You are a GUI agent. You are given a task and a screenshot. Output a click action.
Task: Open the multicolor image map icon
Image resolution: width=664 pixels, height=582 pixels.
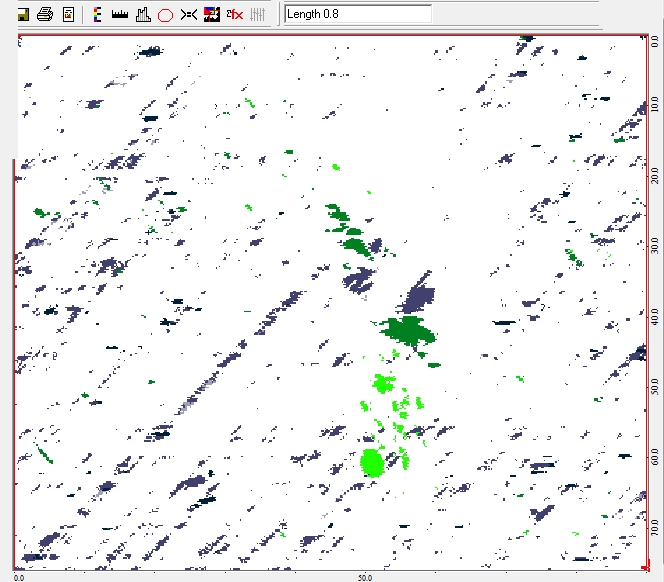pos(211,14)
